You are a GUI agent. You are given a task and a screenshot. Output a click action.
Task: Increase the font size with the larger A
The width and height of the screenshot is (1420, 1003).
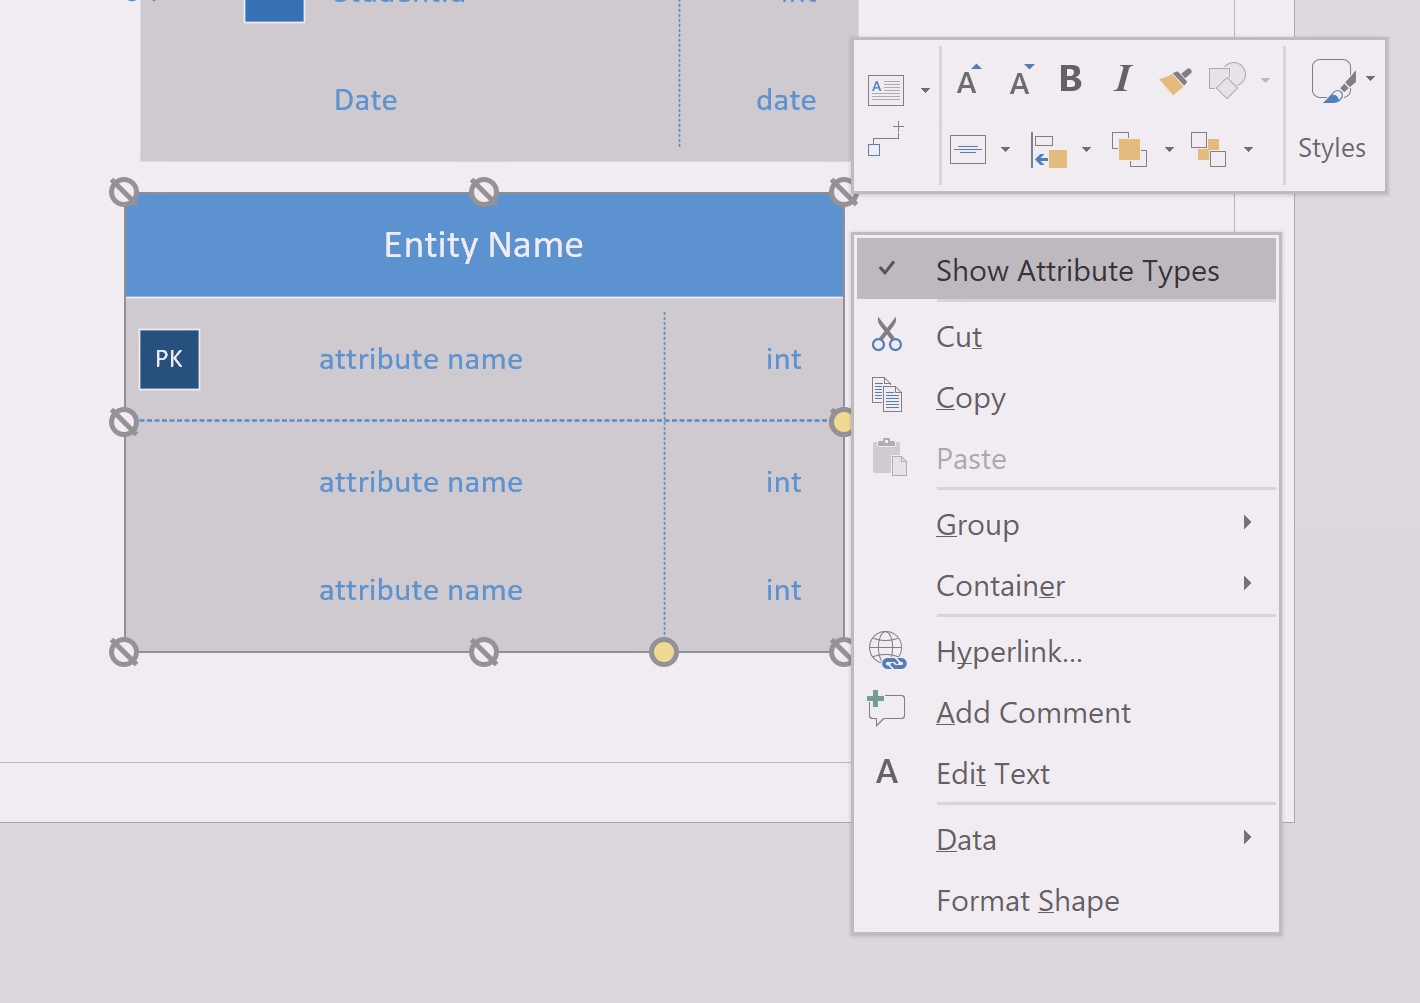coord(968,80)
